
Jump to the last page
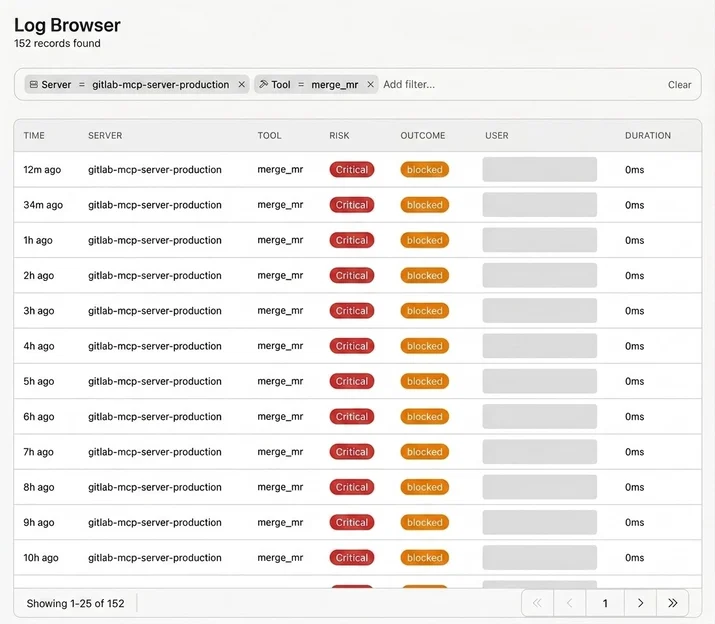pyautogui.click(x=672, y=603)
